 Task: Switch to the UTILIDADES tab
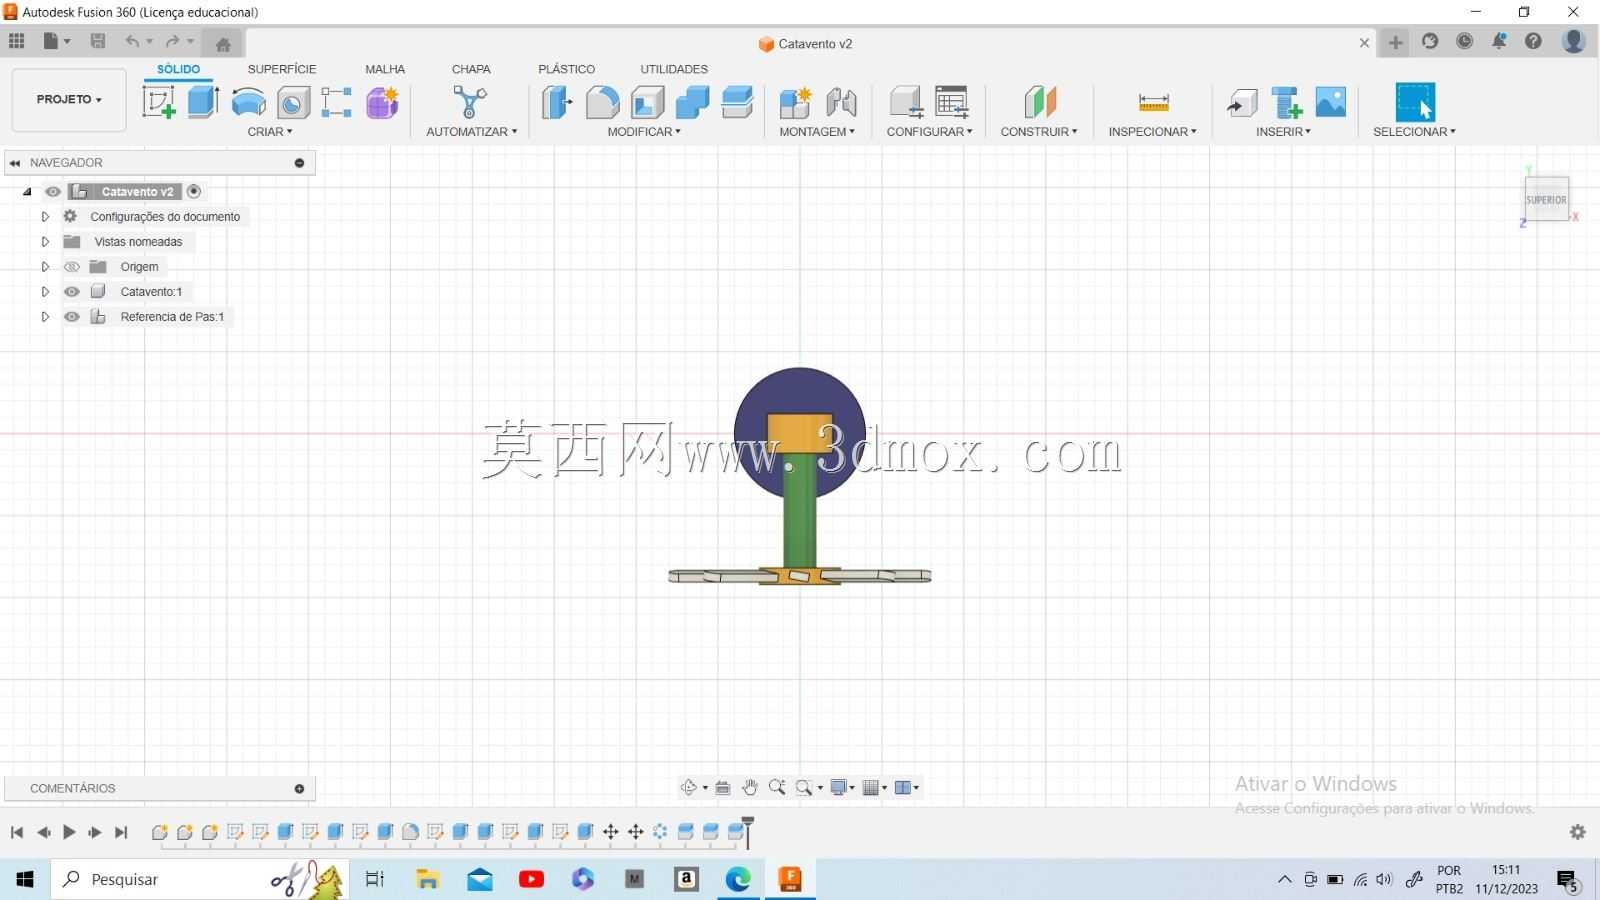[674, 69]
